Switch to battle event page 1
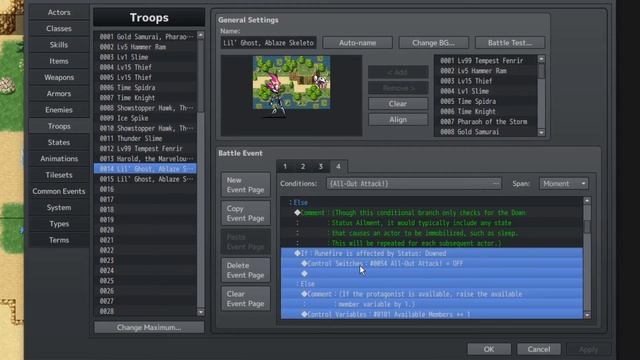 click(285, 167)
